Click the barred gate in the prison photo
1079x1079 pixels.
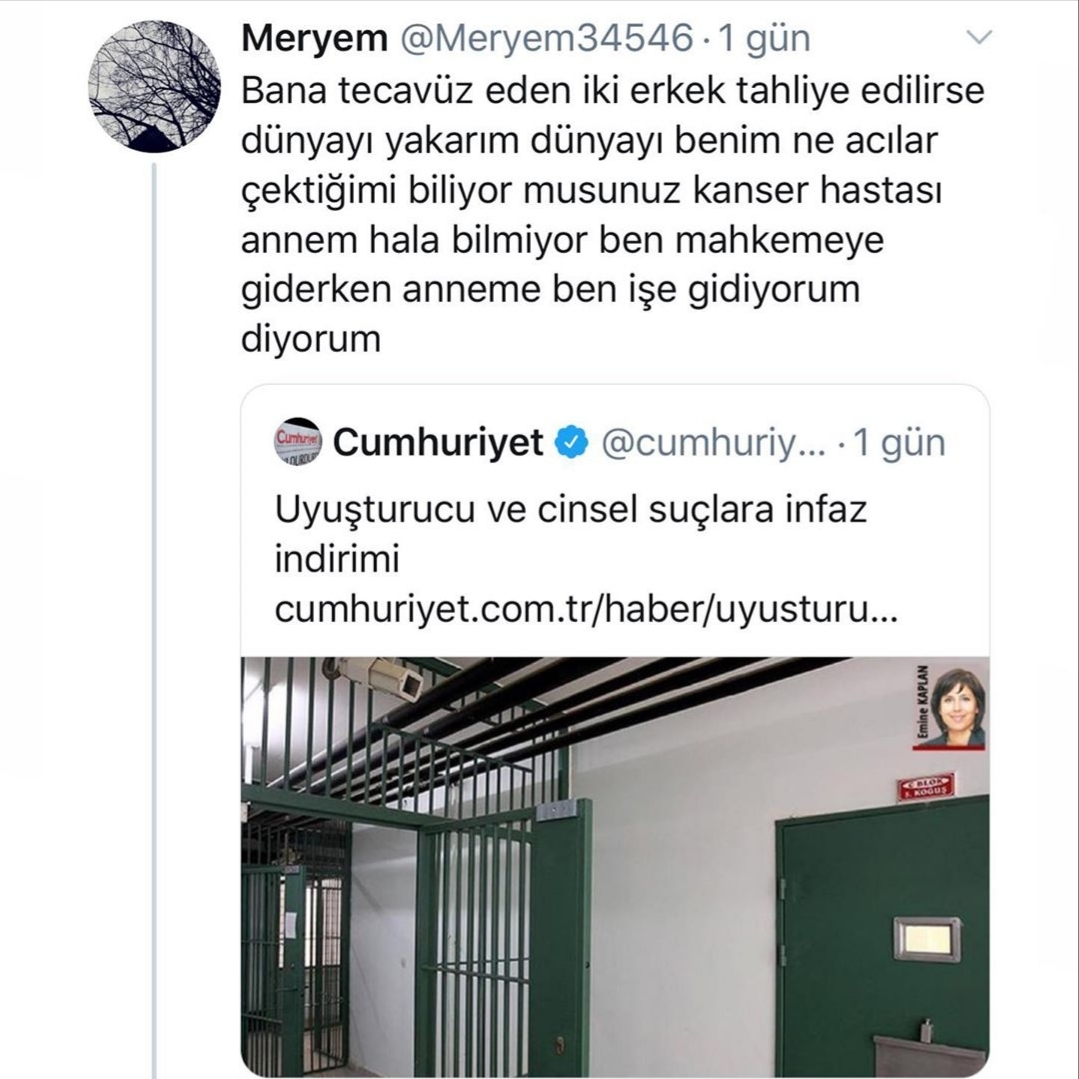tap(505, 937)
